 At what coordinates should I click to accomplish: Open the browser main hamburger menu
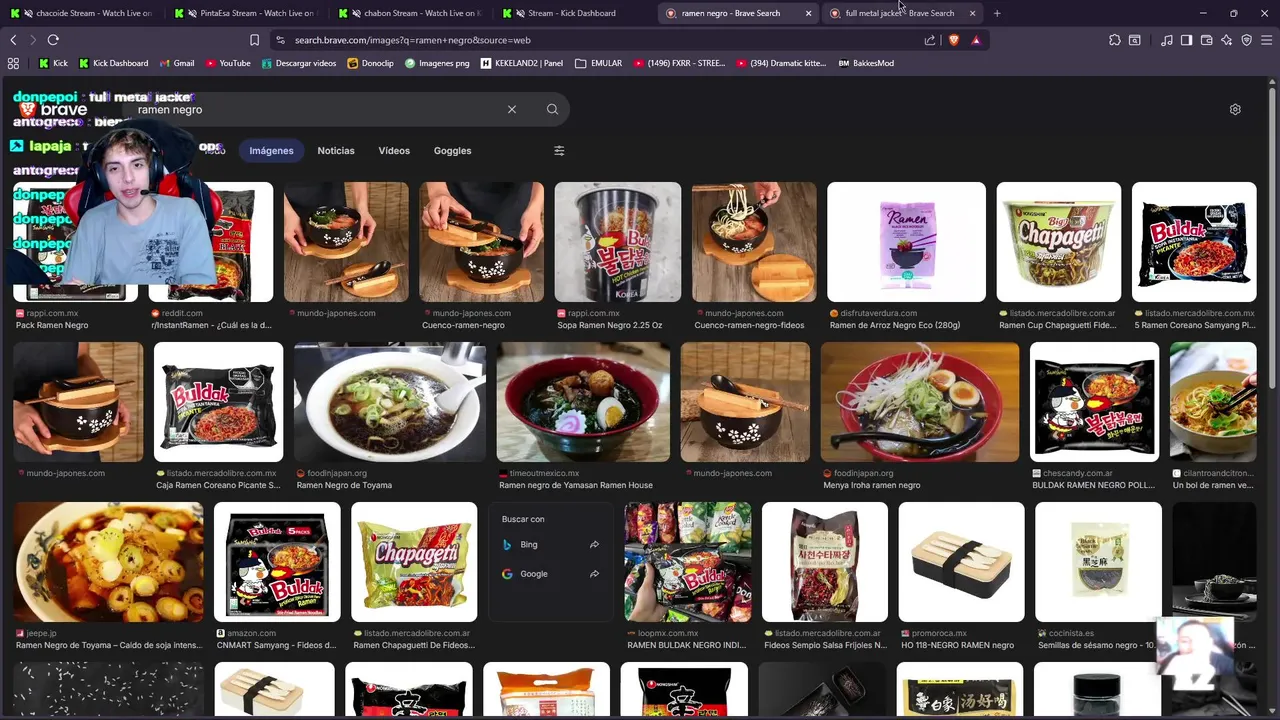(x=1266, y=40)
